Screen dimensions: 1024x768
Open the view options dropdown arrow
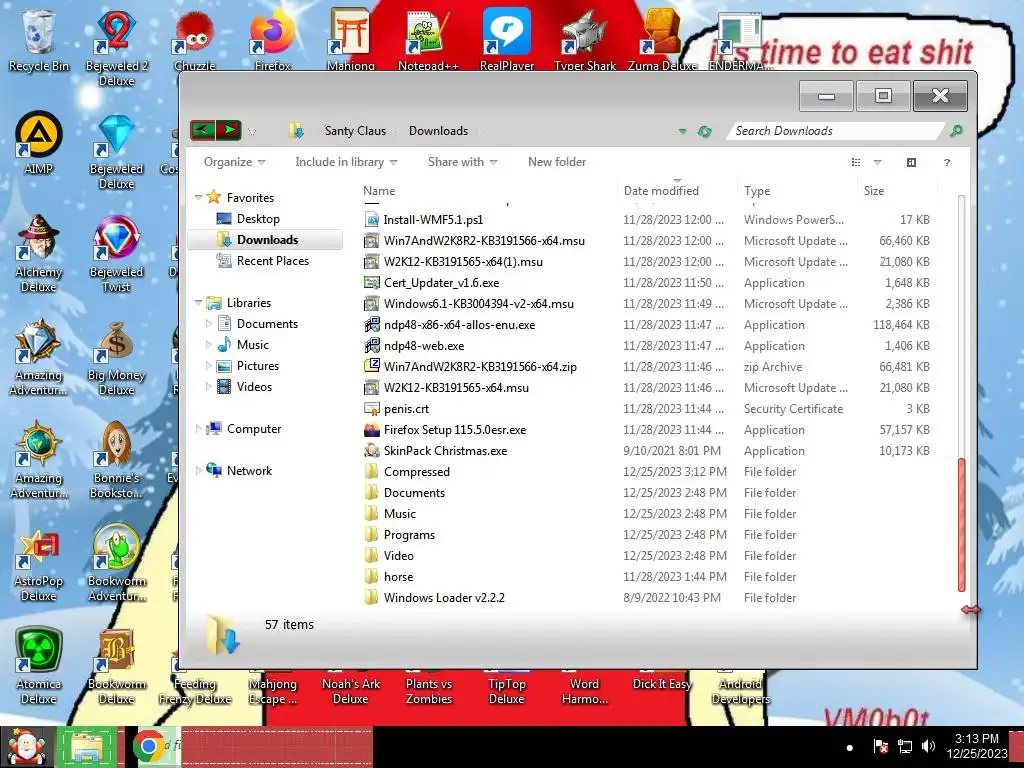[x=877, y=162]
